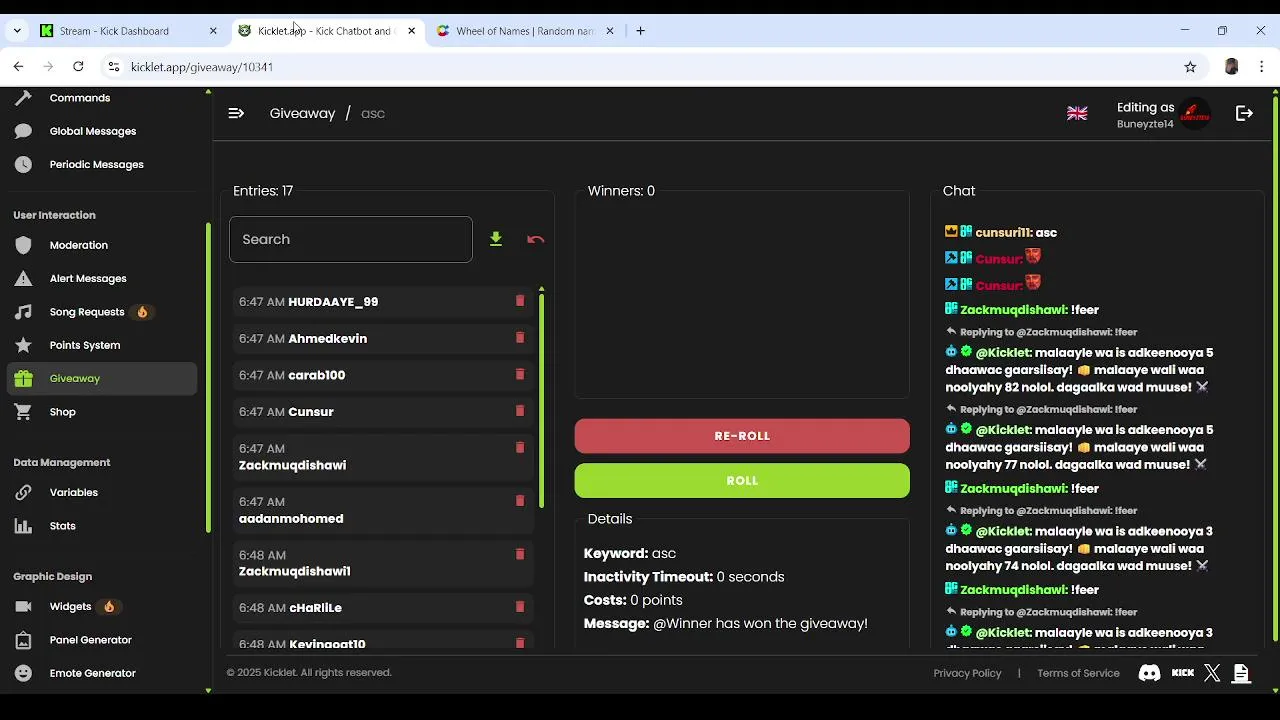The height and width of the screenshot is (720, 1280).
Task: Change language via UK flag icon
Action: tap(1077, 114)
